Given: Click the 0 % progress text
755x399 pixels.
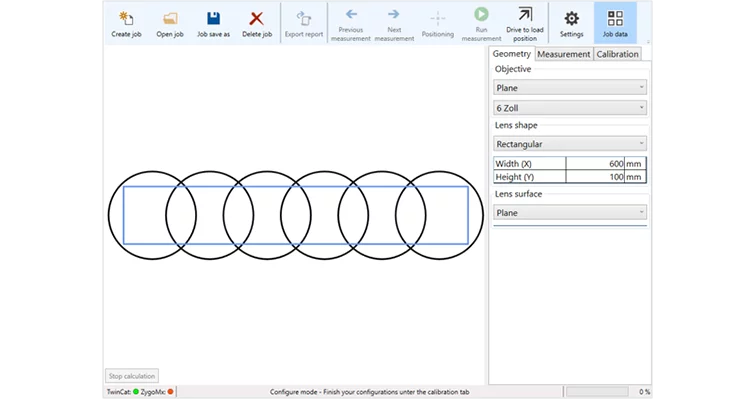Looking at the screenshot, I should [x=645, y=392].
